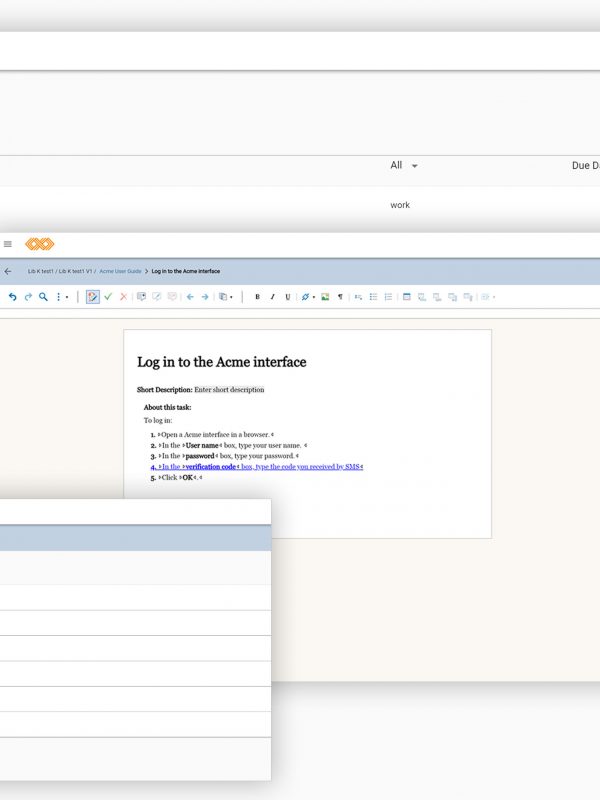Insert a bulleted list

pyautogui.click(x=373, y=296)
